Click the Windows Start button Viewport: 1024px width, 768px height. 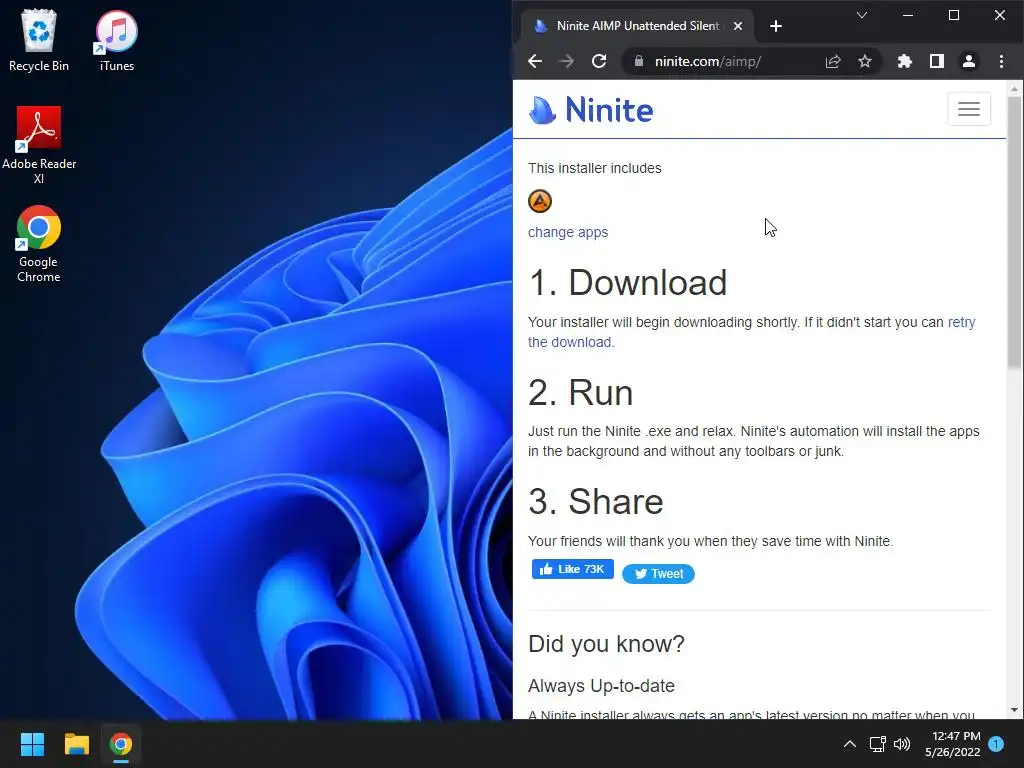coord(32,744)
